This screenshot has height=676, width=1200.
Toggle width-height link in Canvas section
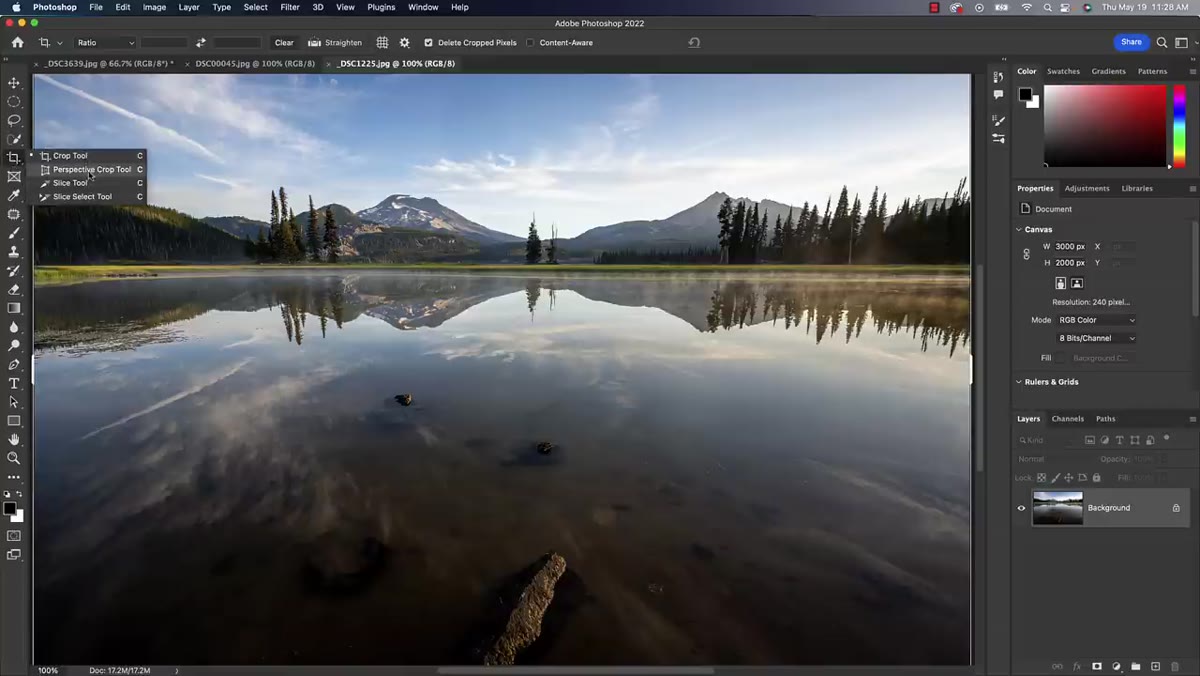coord(1026,255)
